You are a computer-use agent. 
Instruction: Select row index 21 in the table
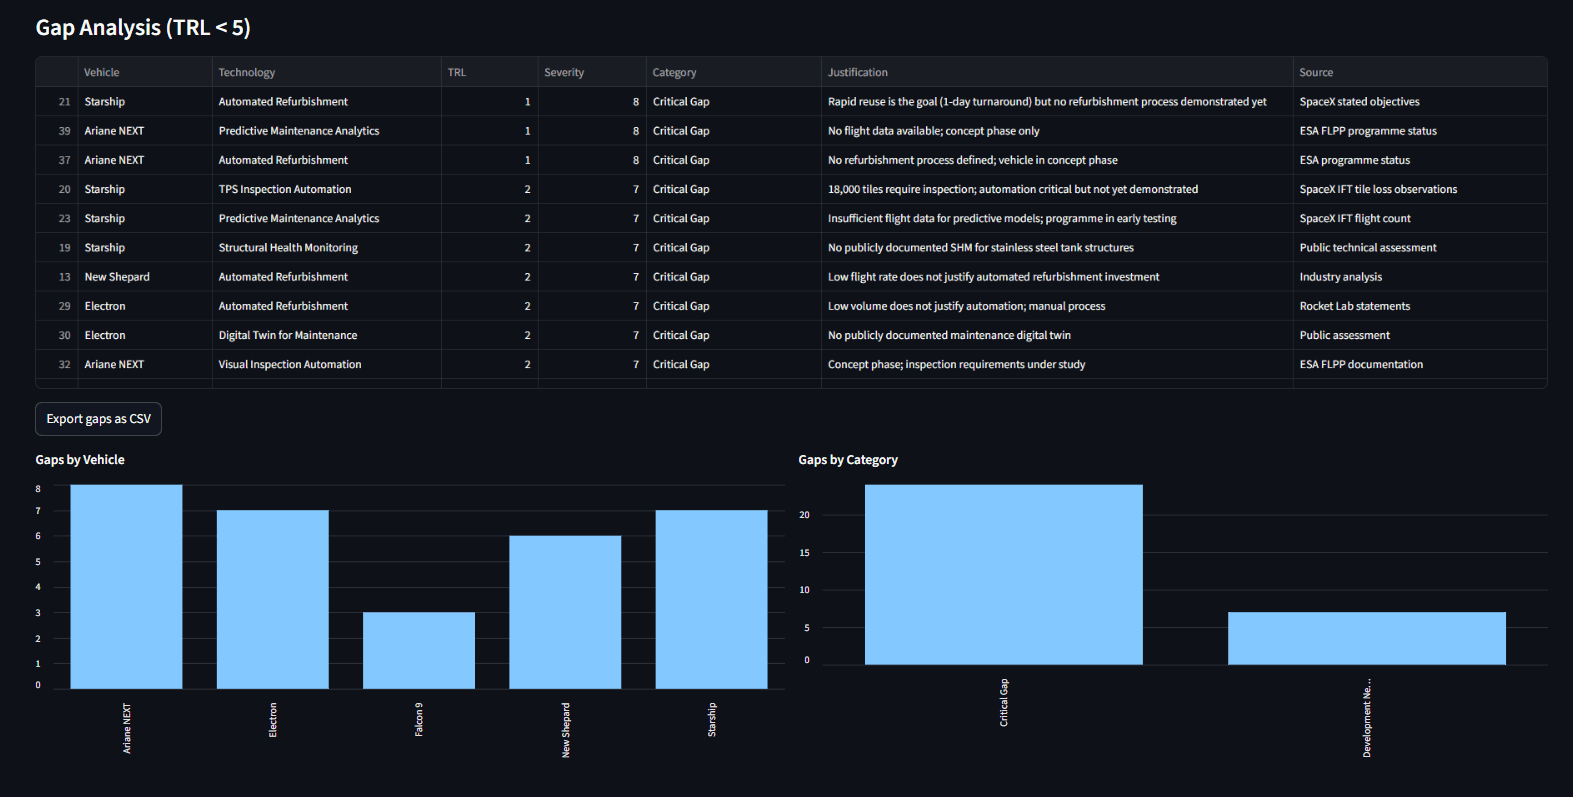[x=57, y=102]
